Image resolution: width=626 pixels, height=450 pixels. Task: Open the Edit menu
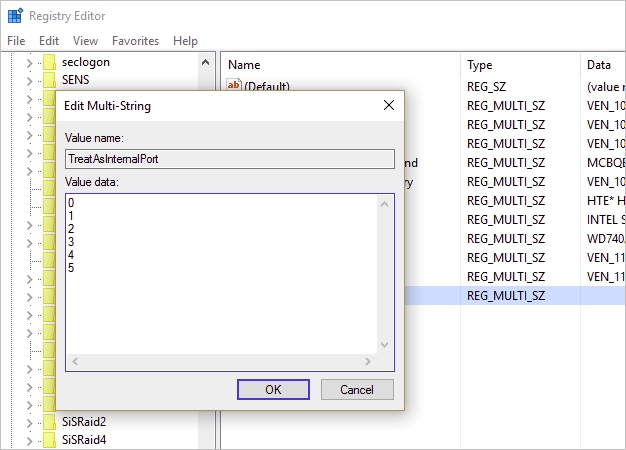[49, 41]
